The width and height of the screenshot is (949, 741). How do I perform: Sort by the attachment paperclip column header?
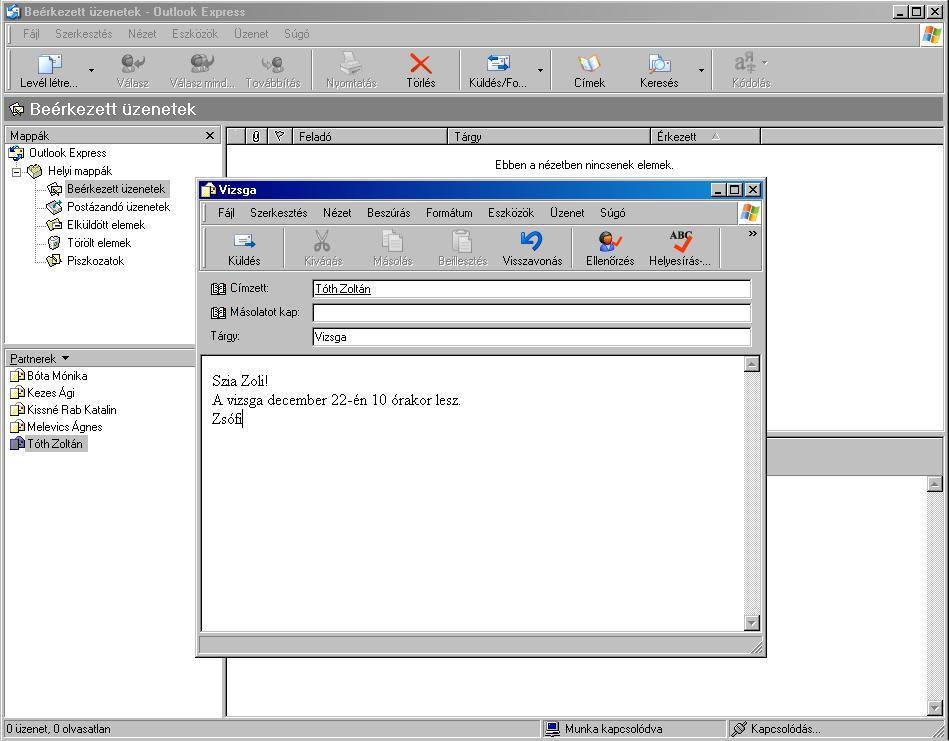[256, 137]
